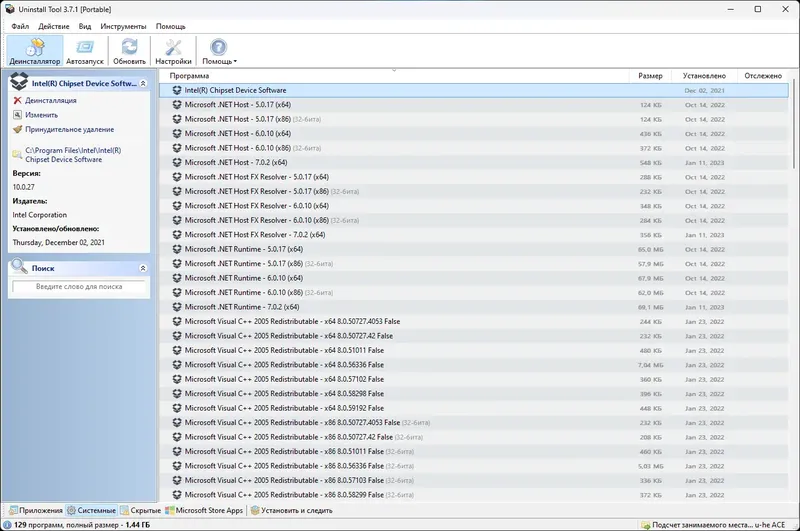Open the Инструменты menu

tap(123, 26)
